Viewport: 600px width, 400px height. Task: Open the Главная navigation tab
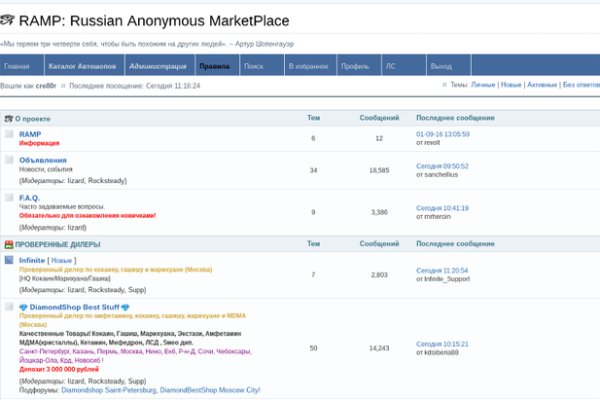pos(17,66)
